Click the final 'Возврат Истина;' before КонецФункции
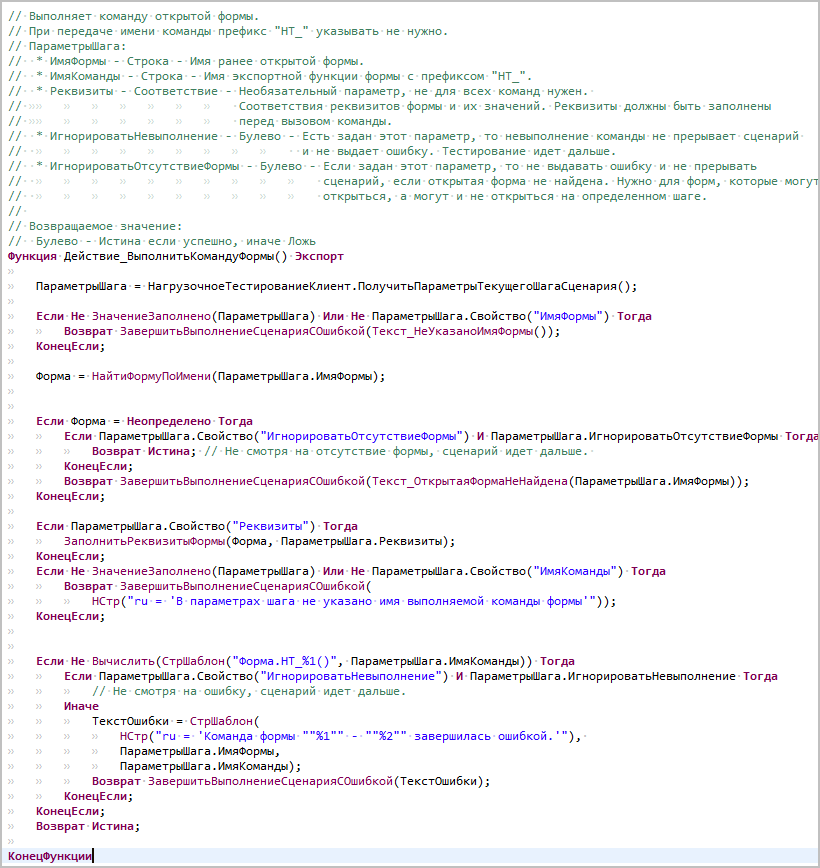 pos(88,826)
